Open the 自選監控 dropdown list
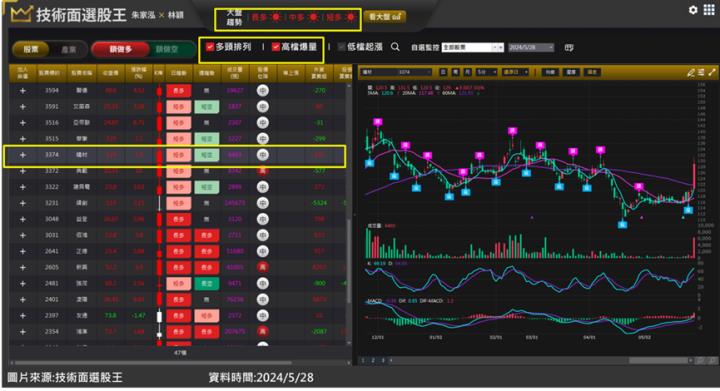Screen dimensions: 720x391 coord(472,47)
